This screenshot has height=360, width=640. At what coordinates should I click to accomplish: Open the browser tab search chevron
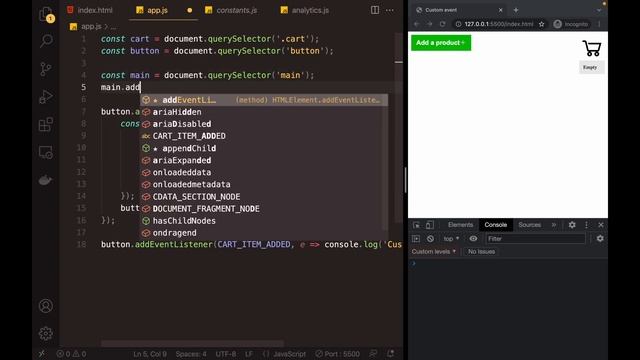click(x=599, y=10)
